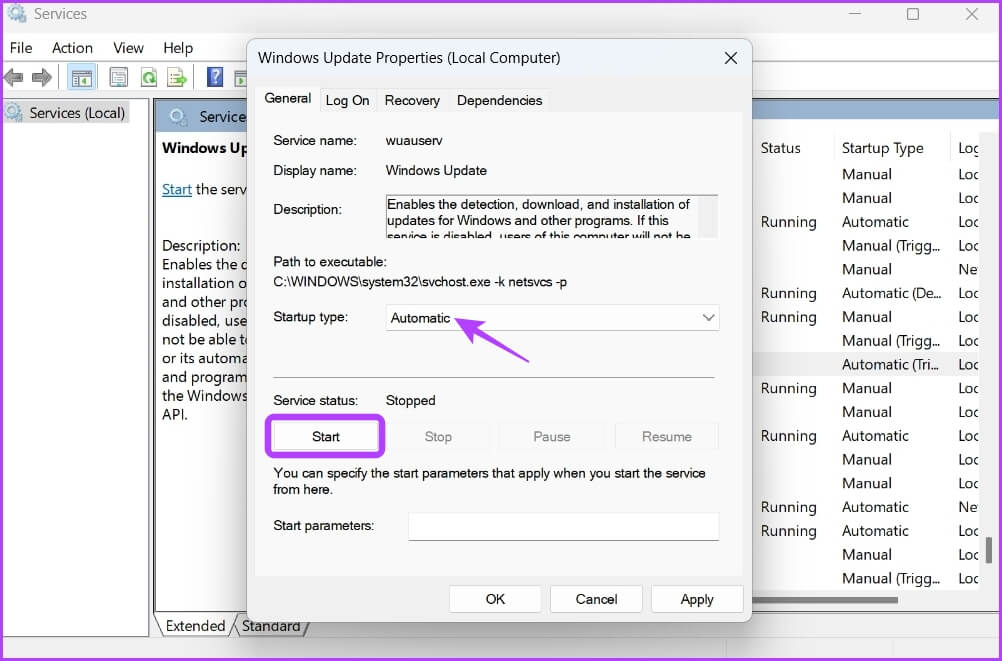Click the green Refresh toolbar icon
The image size is (1002, 661).
pos(149,78)
